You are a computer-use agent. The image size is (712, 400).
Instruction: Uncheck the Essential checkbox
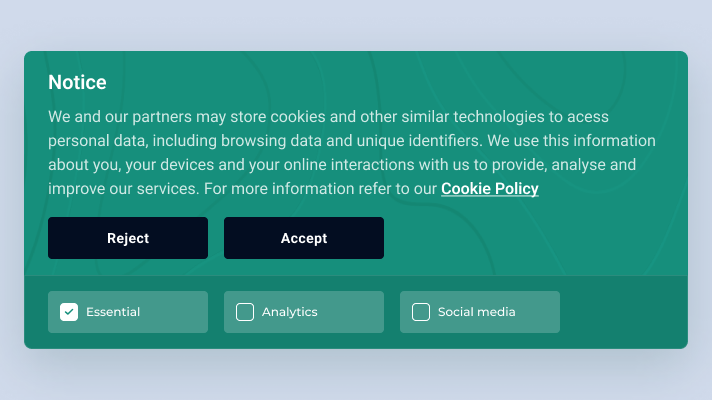[69, 312]
